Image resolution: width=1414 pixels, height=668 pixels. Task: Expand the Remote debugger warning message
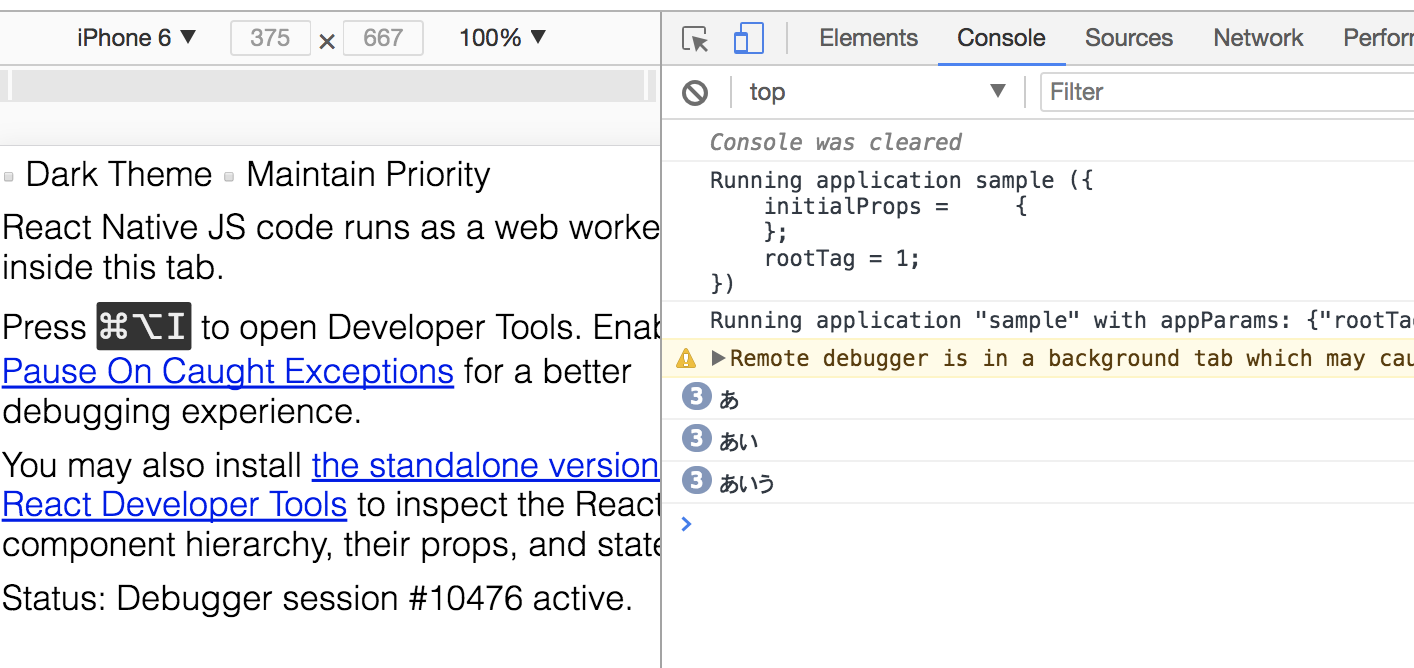point(718,358)
